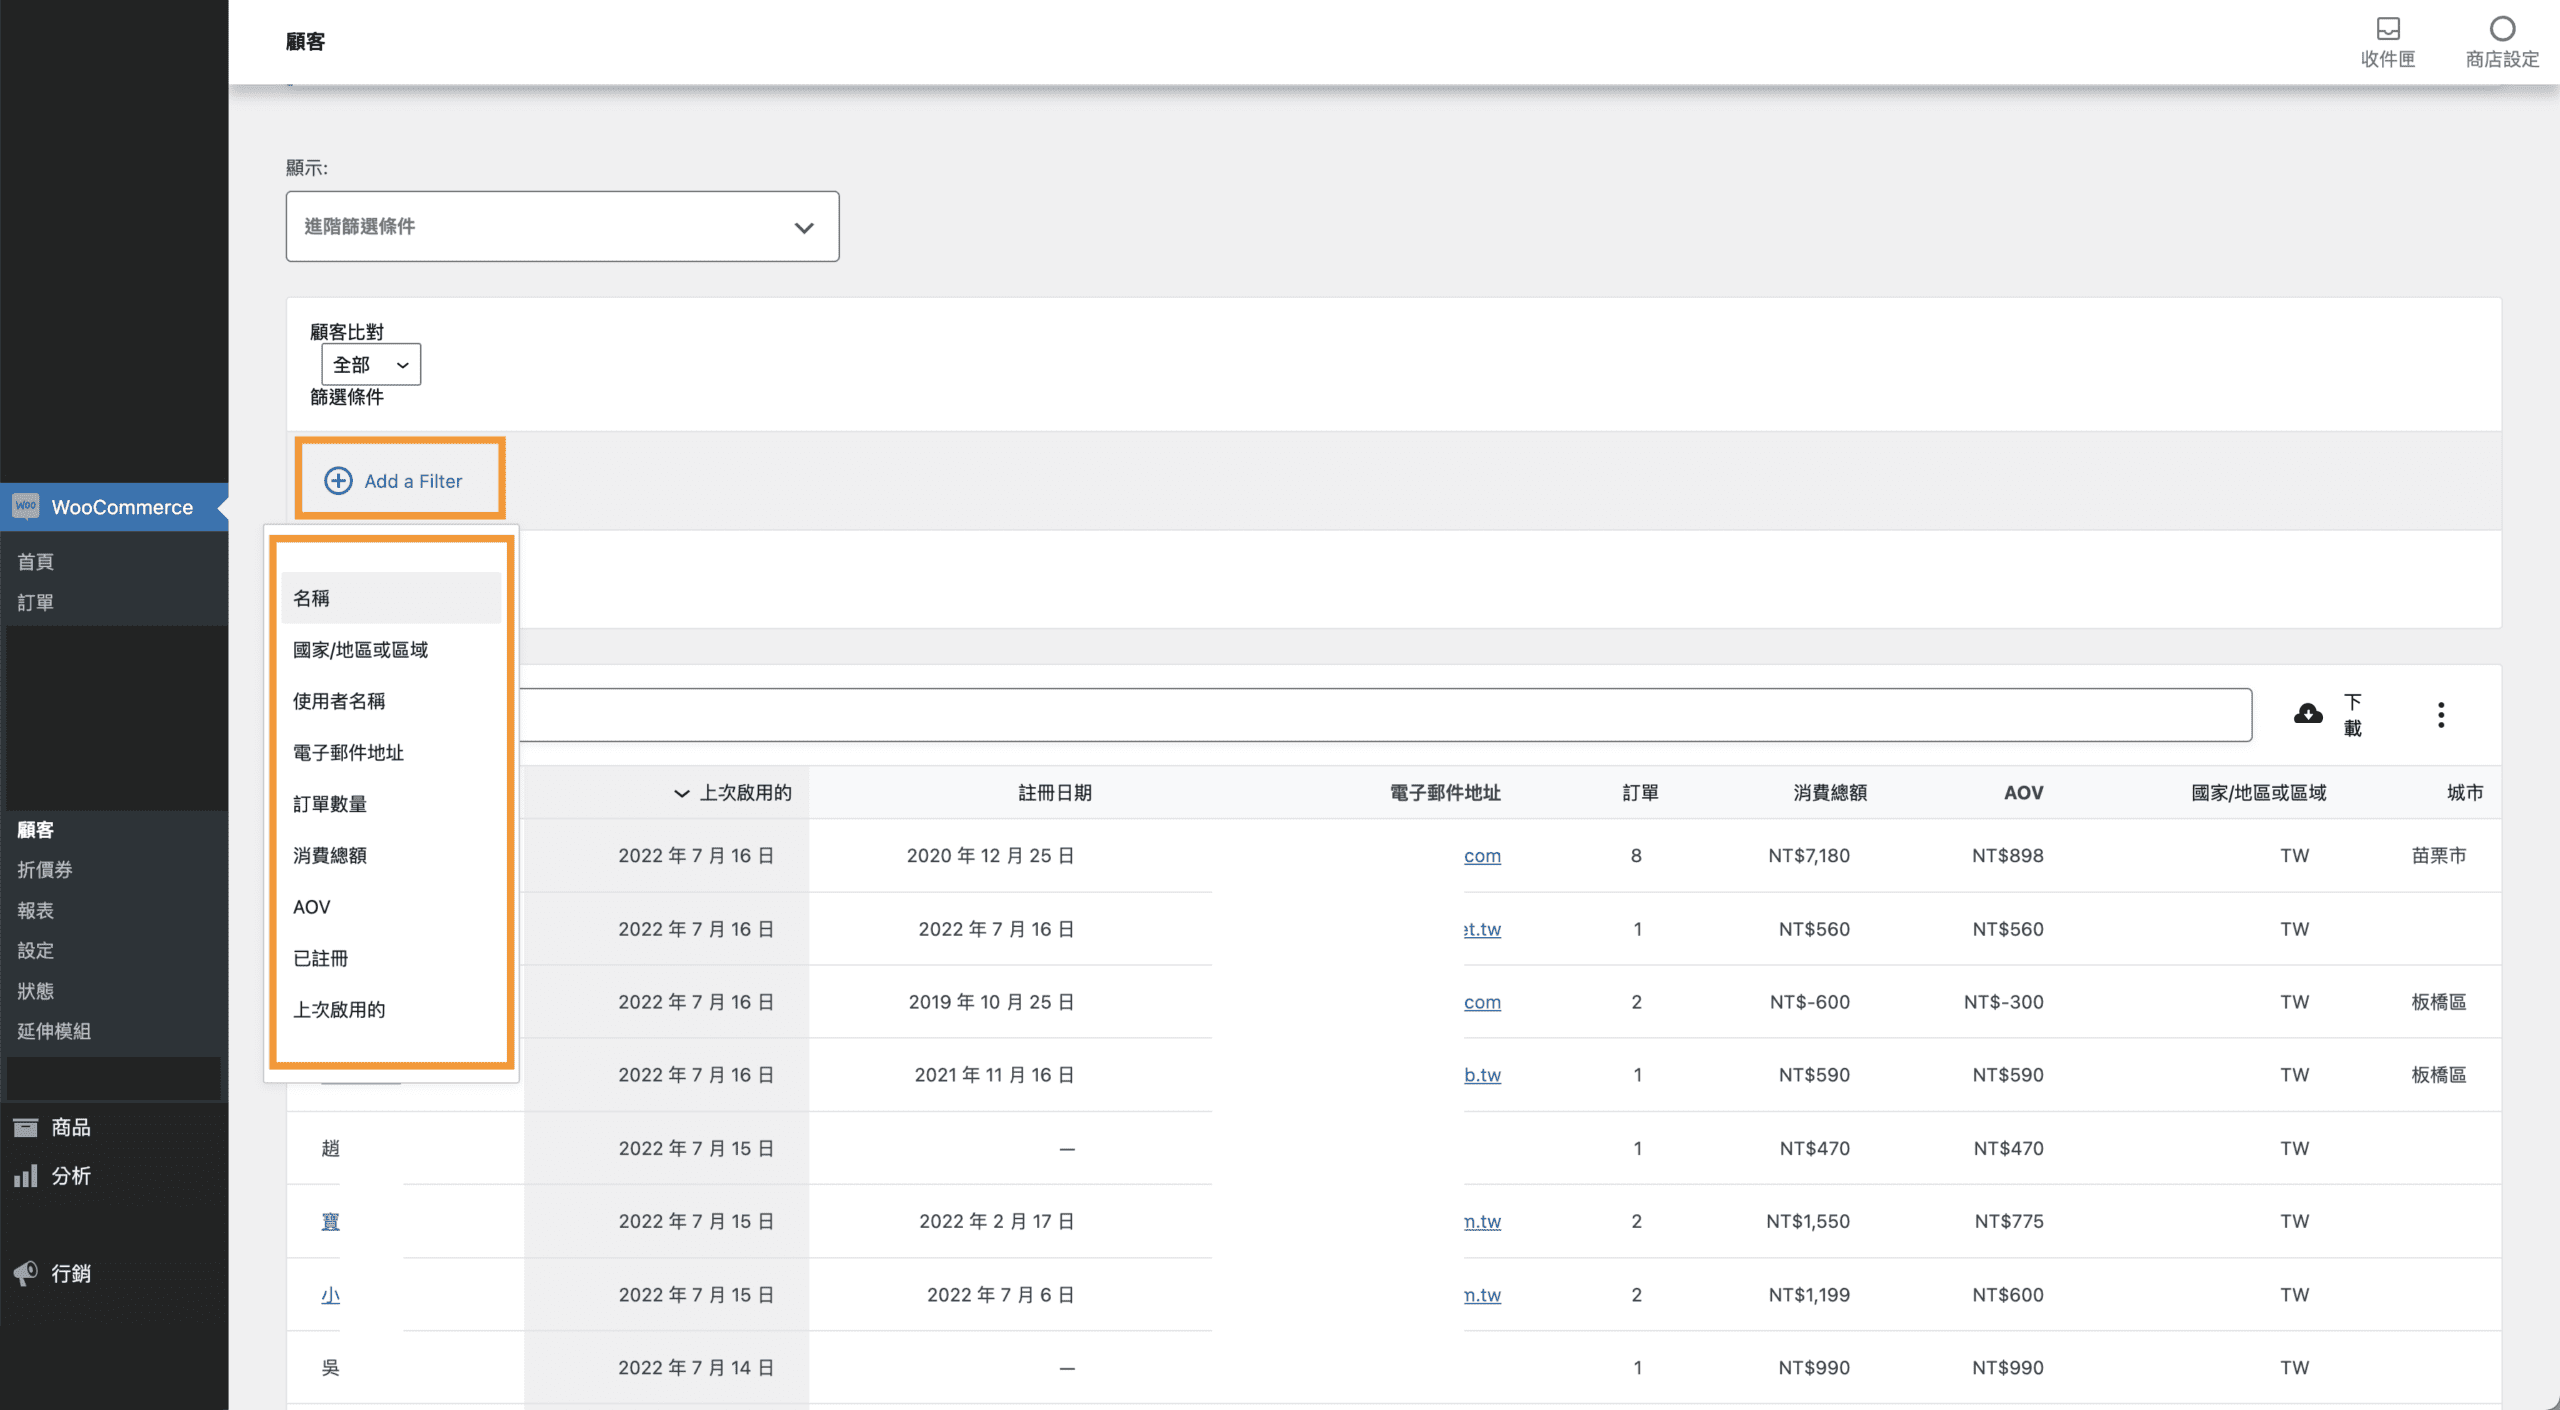This screenshot has width=2560, height=1410.
Task: Open the 收件匣 inbox icon
Action: (2388, 28)
